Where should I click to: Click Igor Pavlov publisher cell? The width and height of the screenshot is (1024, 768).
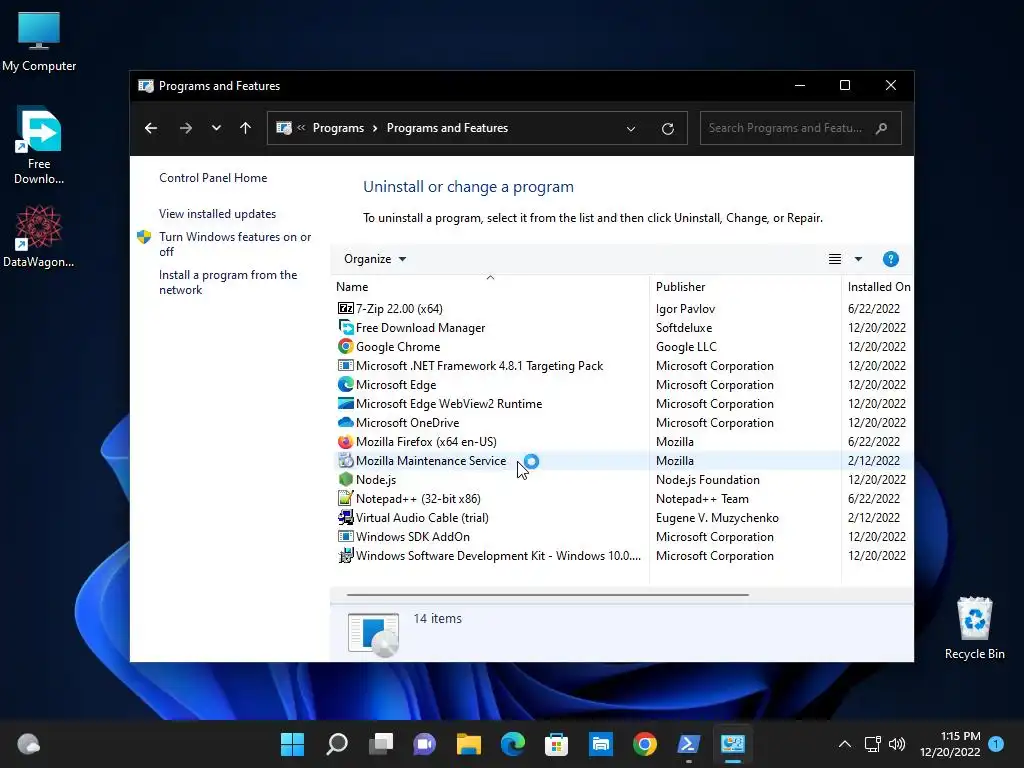(x=685, y=308)
